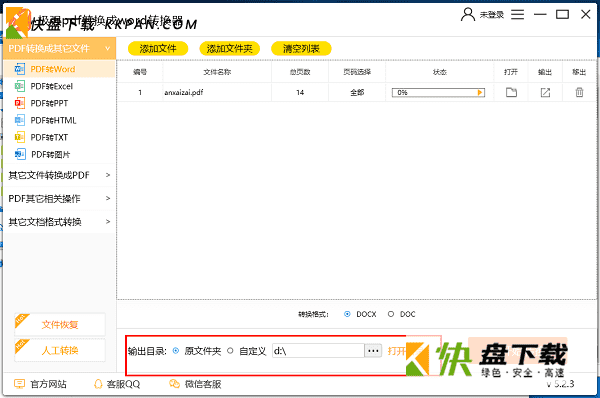Maximize the converter window
600x398 pixels.
pyautogui.click(x=562, y=15)
